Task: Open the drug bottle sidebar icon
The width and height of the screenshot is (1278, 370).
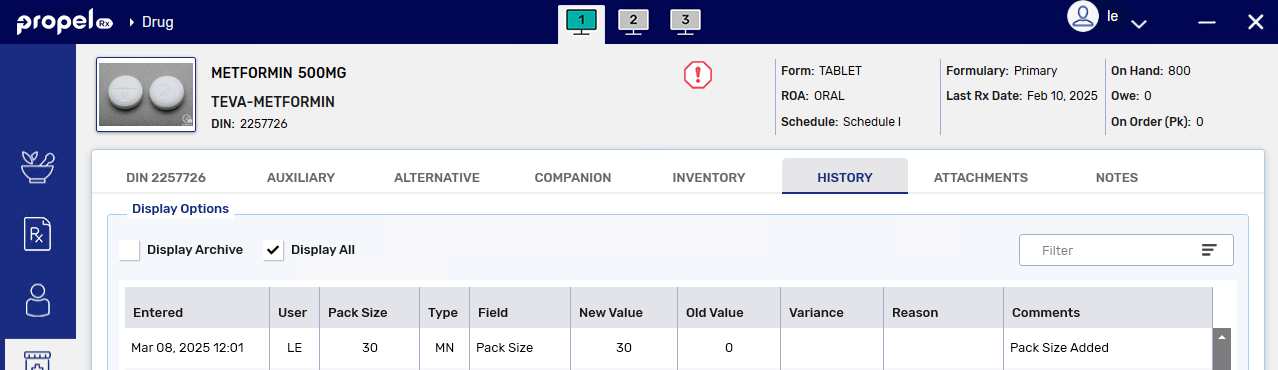Action: [x=38, y=360]
